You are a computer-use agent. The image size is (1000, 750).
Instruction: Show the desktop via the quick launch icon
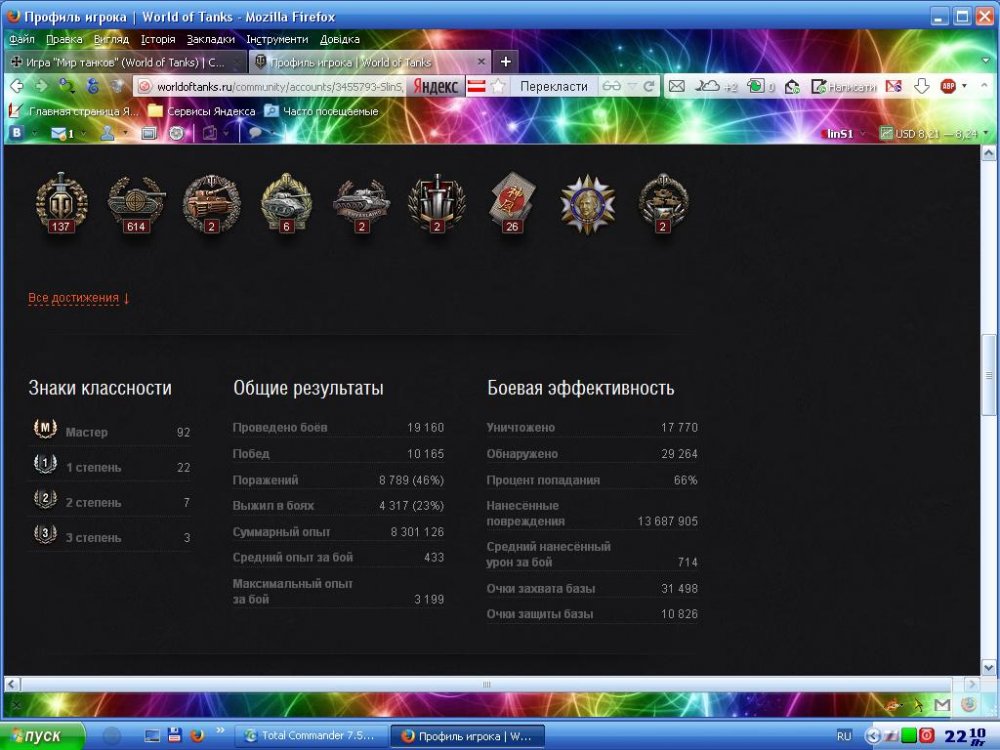[152, 736]
